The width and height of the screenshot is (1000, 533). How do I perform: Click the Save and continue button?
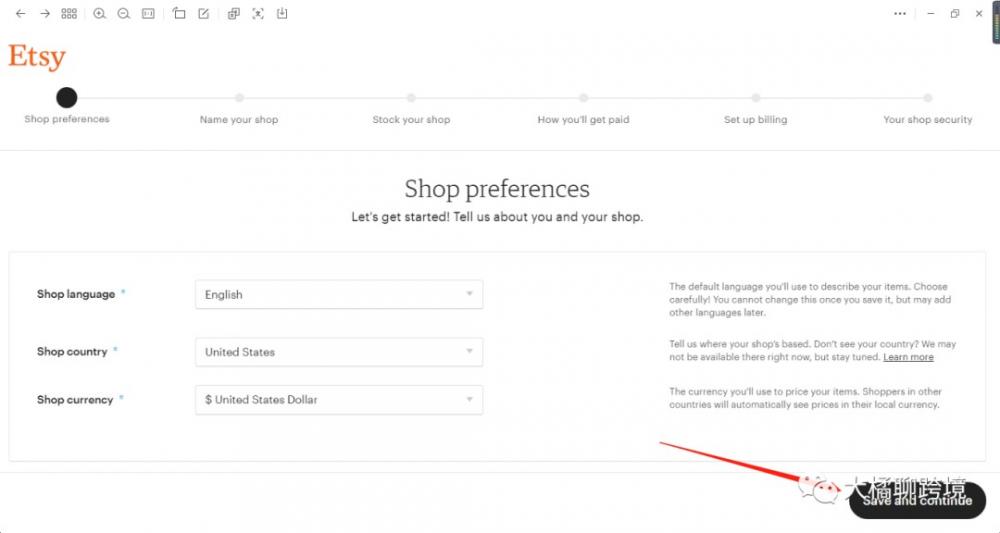pos(917,500)
